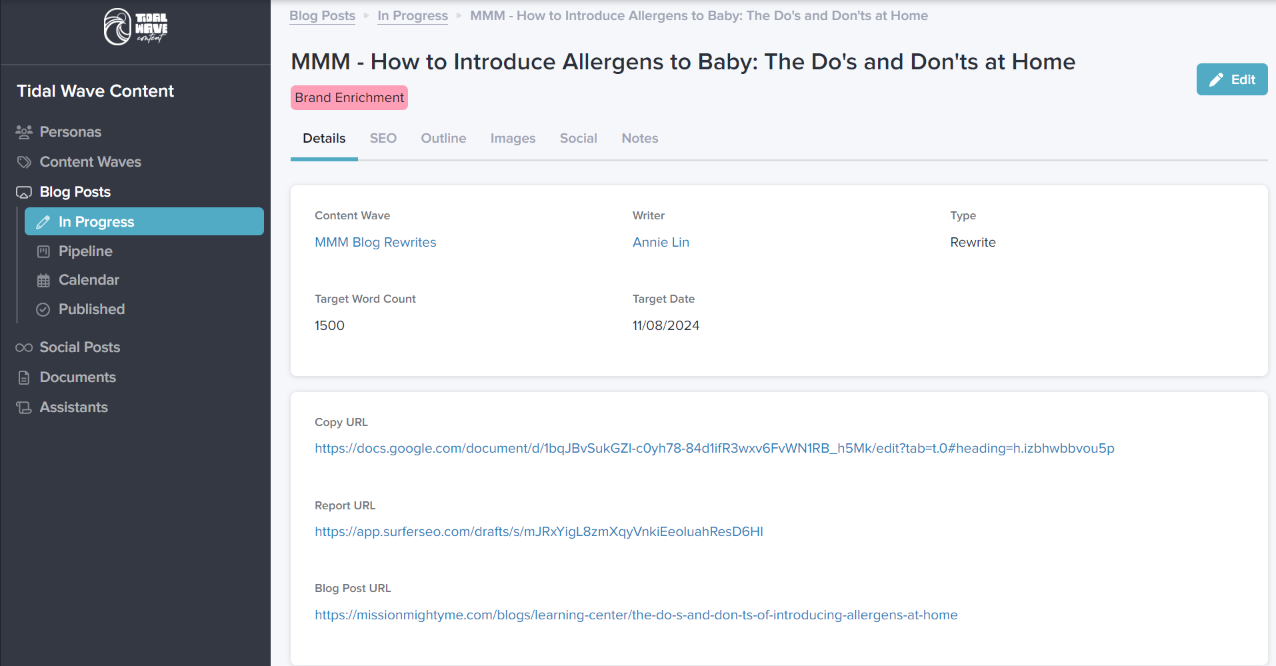Open the Outline tab
The height and width of the screenshot is (666, 1276).
[443, 138]
